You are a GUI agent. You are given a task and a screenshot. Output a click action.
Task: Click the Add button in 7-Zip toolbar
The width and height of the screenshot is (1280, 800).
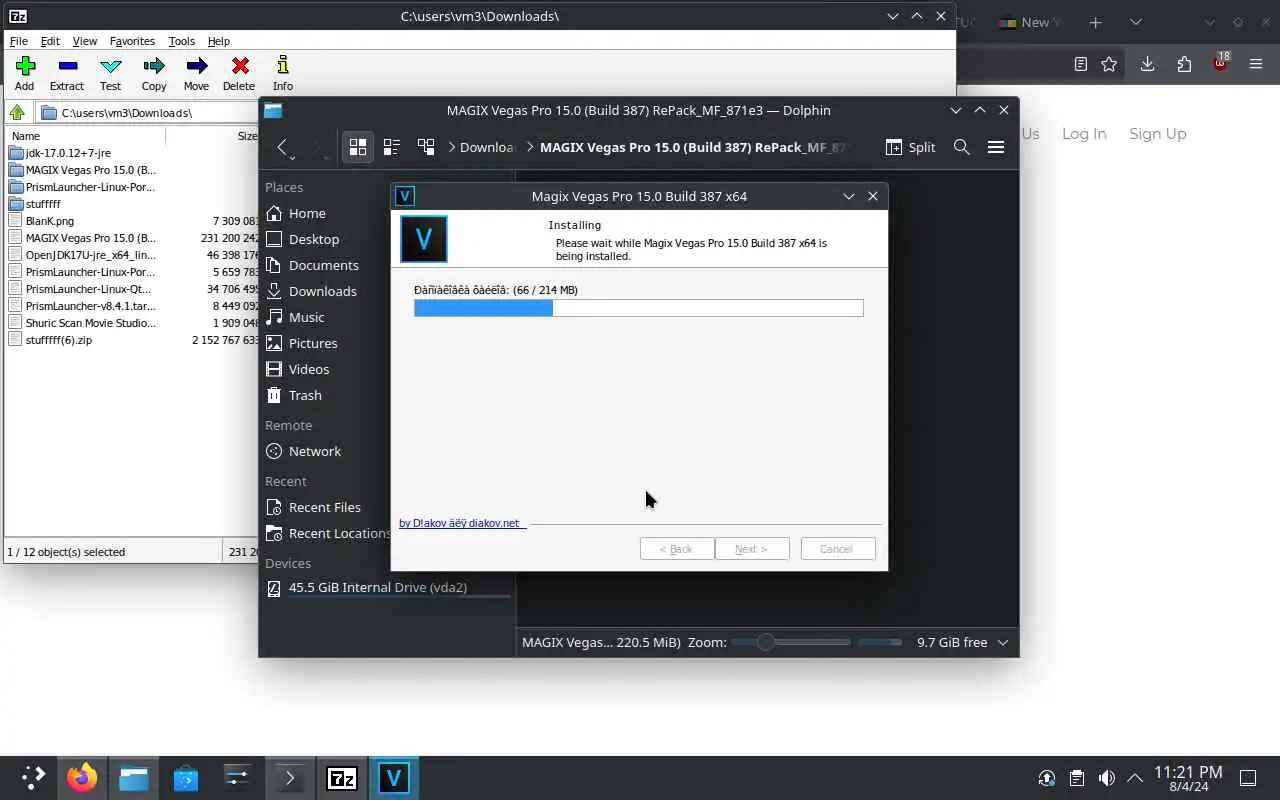click(x=25, y=74)
